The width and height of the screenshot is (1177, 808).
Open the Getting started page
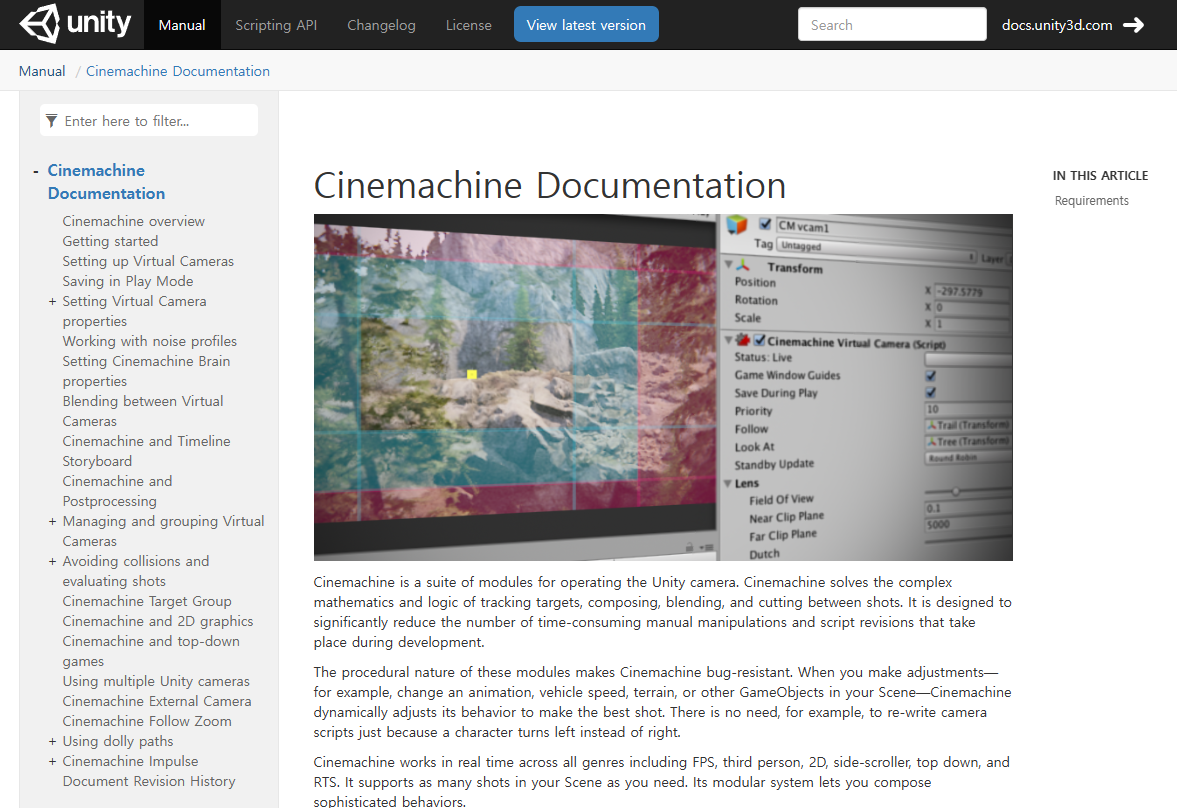coord(110,241)
